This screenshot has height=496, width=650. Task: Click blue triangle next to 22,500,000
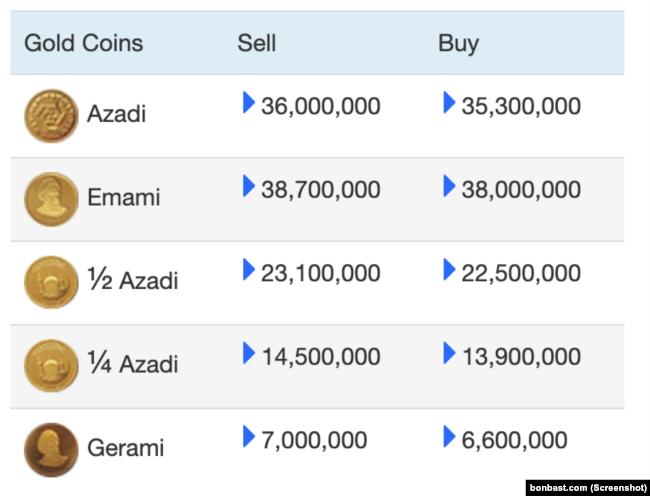(x=449, y=269)
